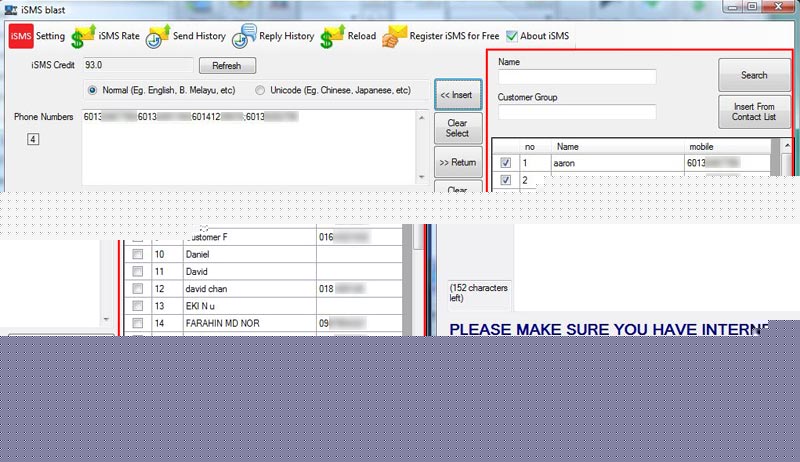Minimize the iSMS blast window
The width and height of the screenshot is (800, 462).
click(x=733, y=7)
